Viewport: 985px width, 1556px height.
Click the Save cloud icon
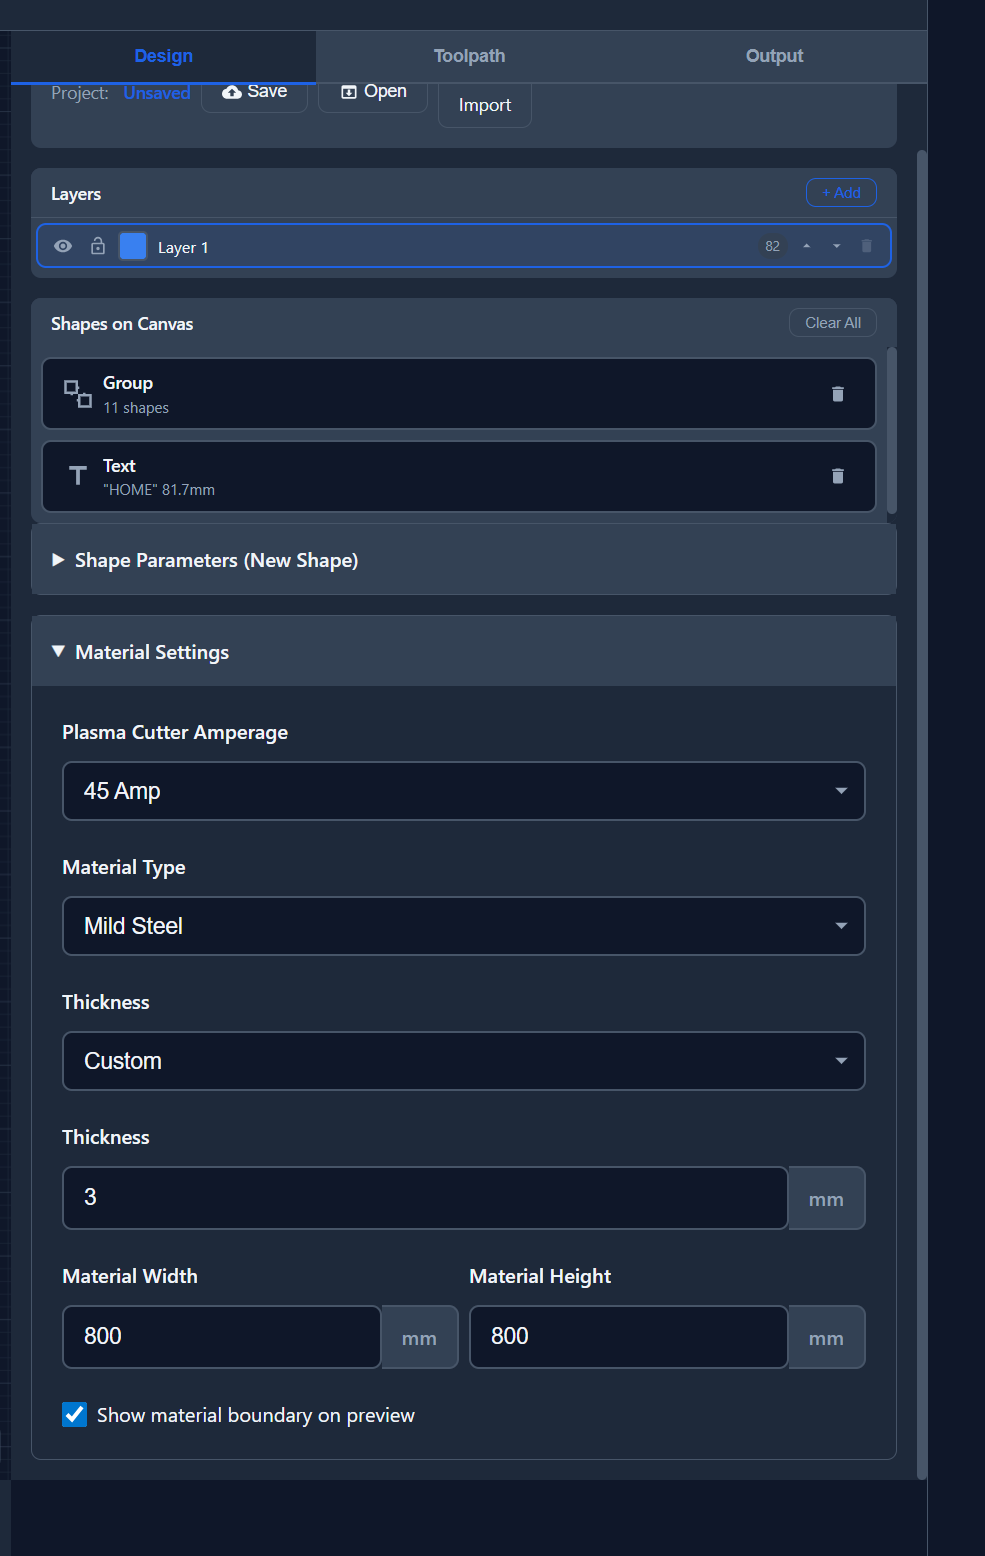click(x=230, y=90)
